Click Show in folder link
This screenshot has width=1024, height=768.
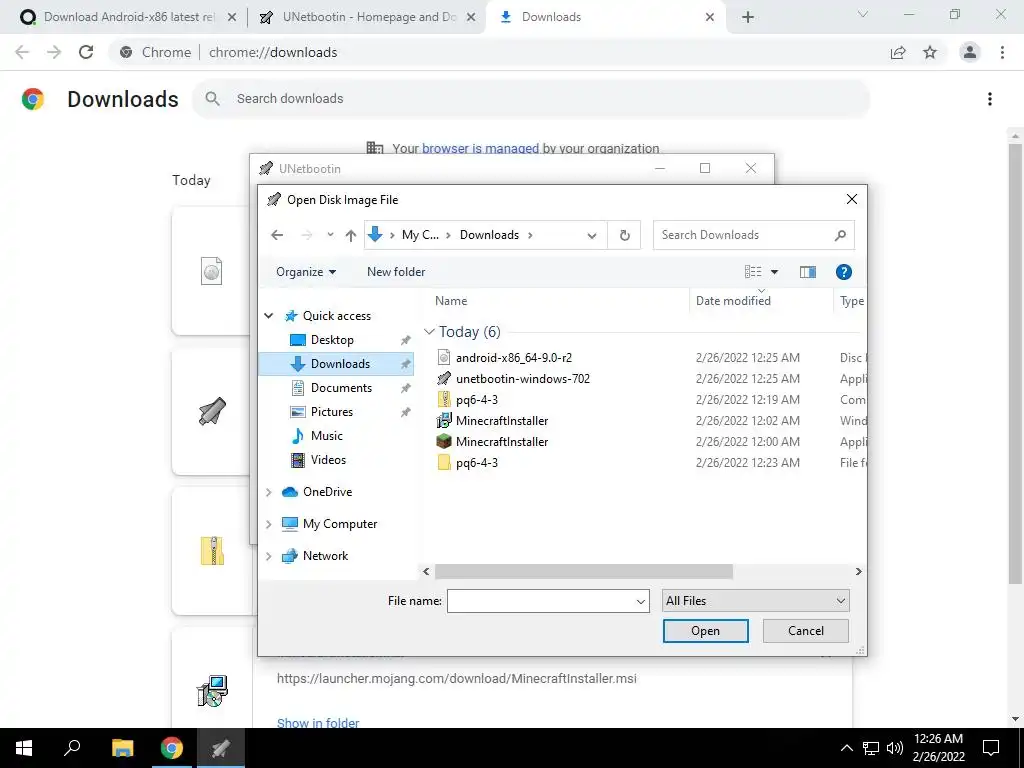[x=318, y=723]
